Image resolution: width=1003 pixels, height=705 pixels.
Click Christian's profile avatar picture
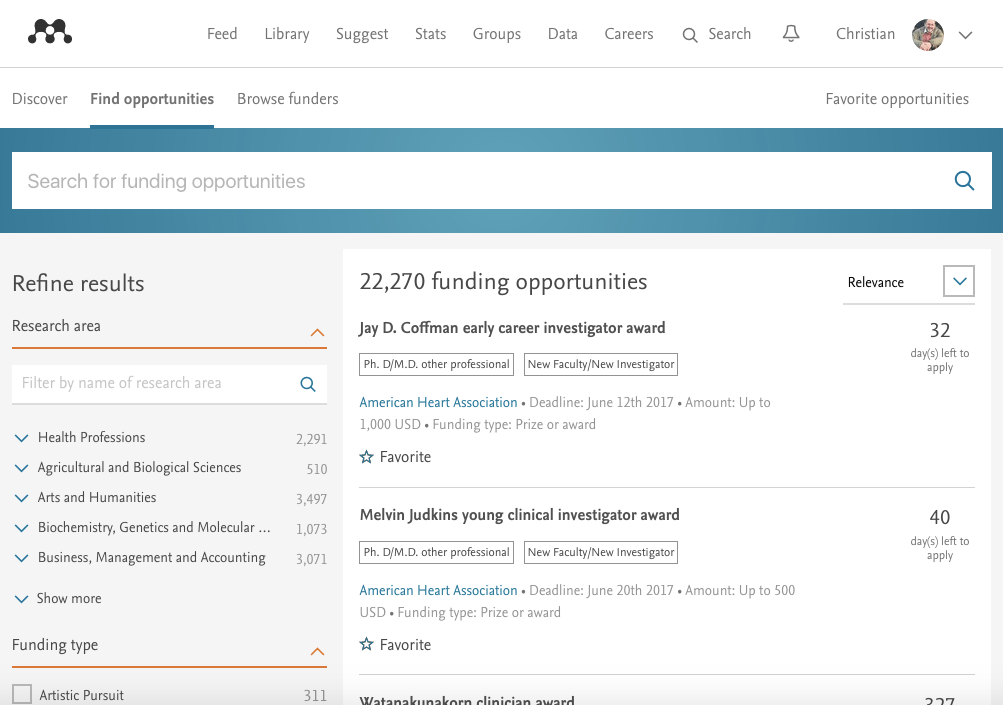[925, 34]
